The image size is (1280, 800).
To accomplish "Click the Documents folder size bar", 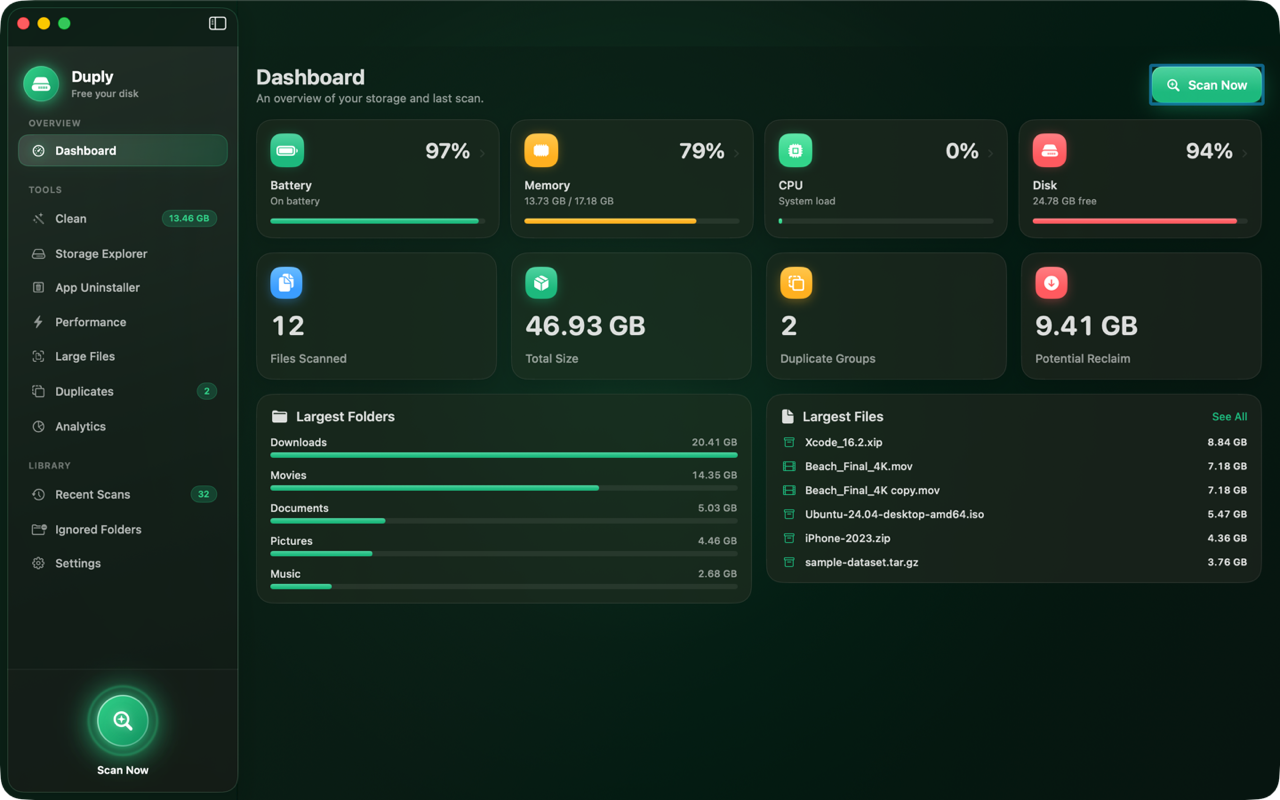I will coord(503,521).
